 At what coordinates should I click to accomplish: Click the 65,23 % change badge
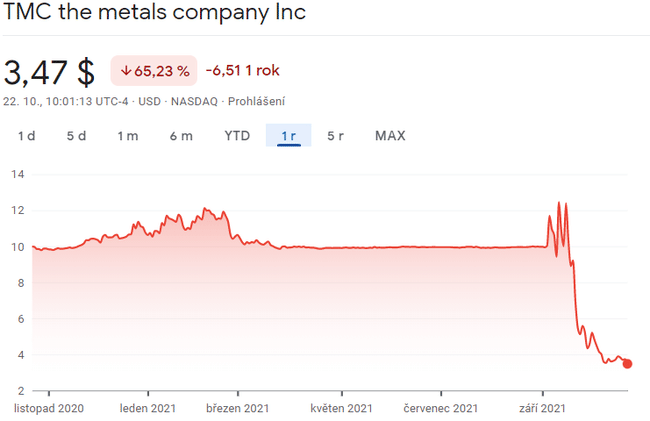[153, 71]
